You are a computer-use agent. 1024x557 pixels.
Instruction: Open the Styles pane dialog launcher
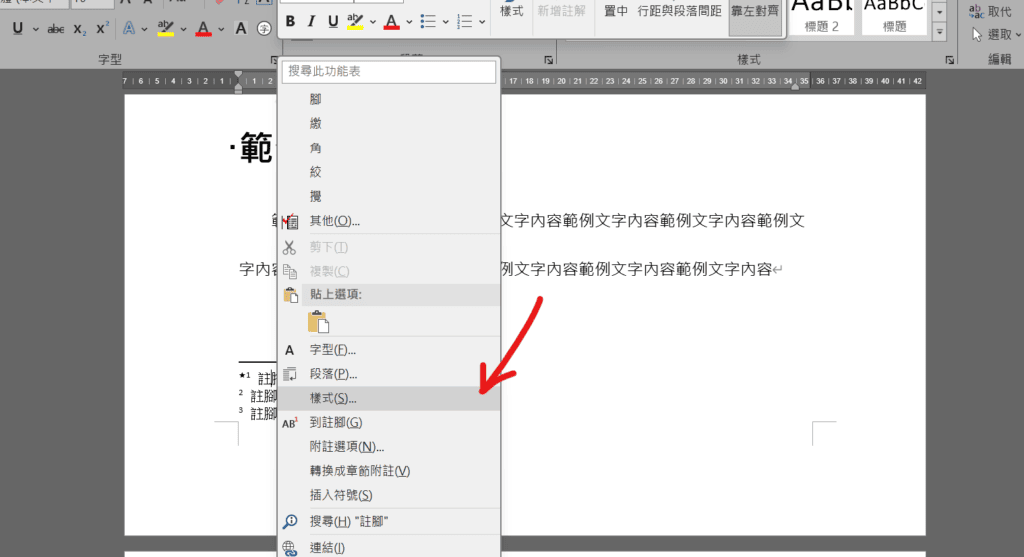tap(949, 60)
